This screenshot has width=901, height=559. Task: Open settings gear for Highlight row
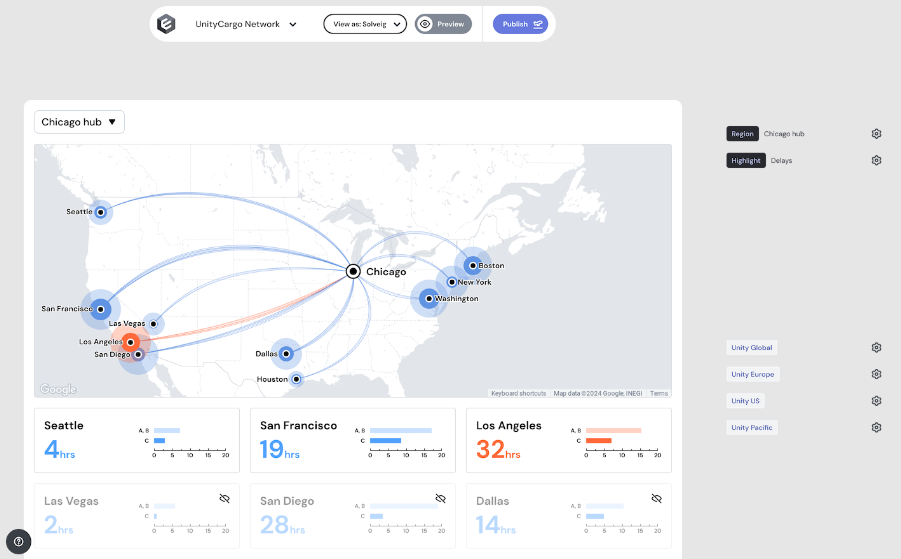coord(876,160)
